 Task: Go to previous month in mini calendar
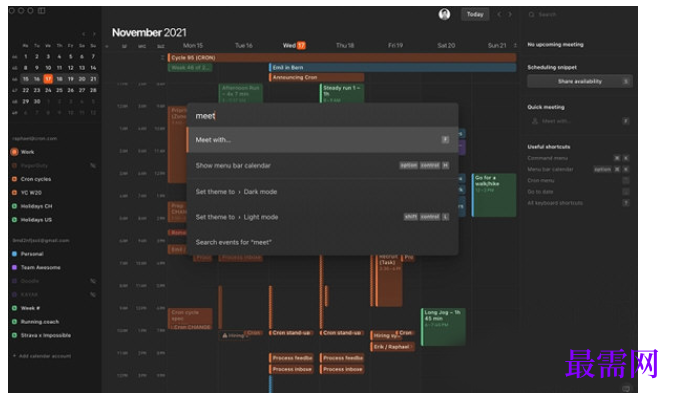coord(83,34)
